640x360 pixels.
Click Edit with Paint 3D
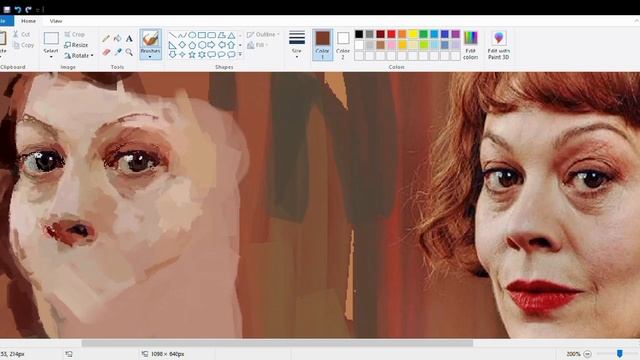(x=498, y=45)
